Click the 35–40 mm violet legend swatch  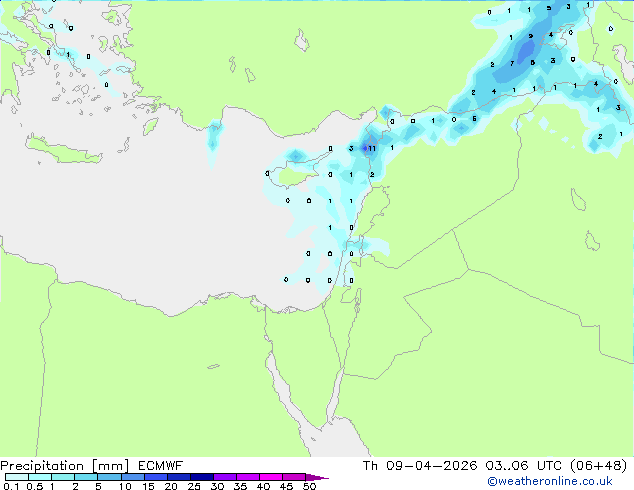coord(247,477)
